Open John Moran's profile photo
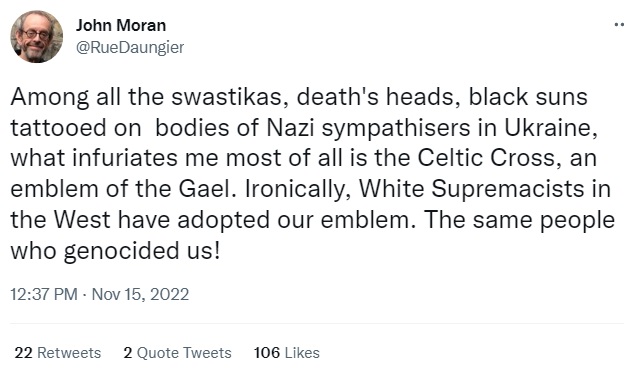624x376 pixels. pyautogui.click(x=37, y=37)
